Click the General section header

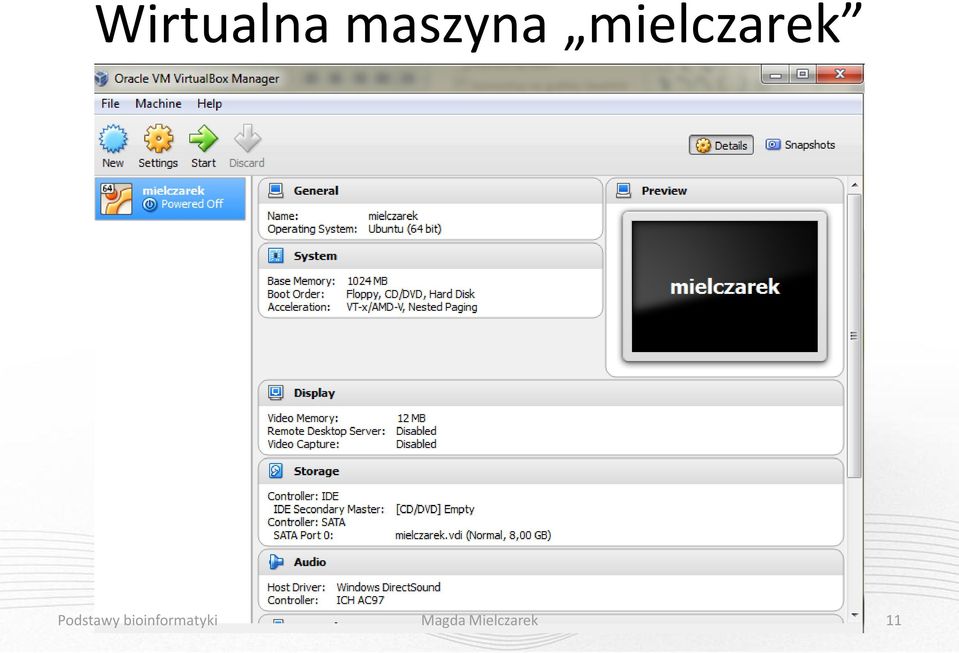tap(431, 191)
